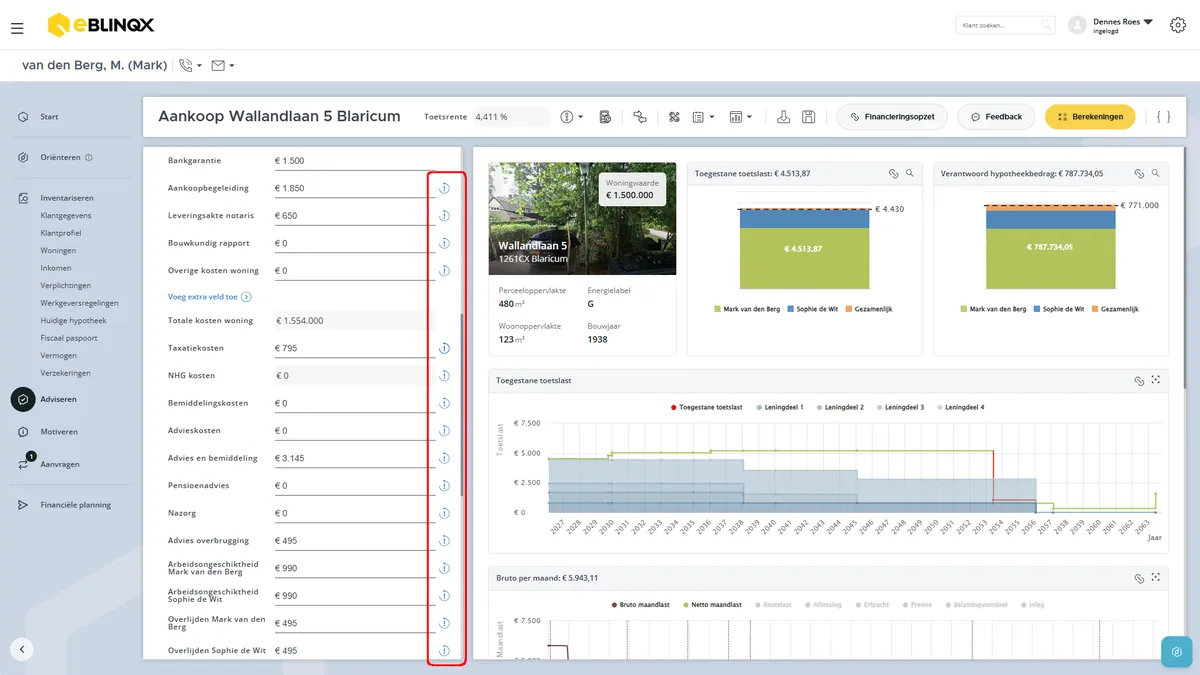Image resolution: width=1200 pixels, height=675 pixels.
Task: Open the curly braces code icon
Action: (1163, 117)
